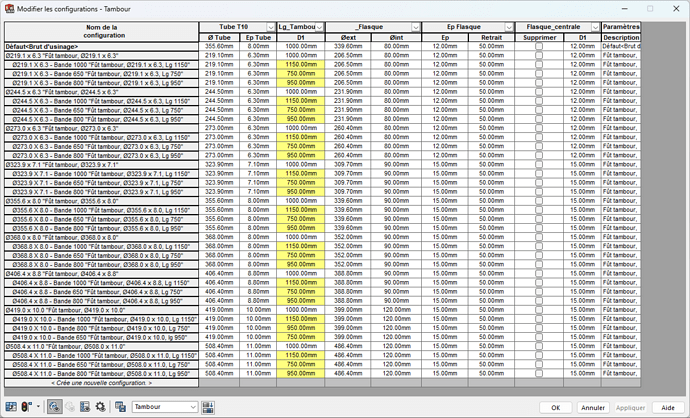Click the table list icon next to gear

[85, 407]
